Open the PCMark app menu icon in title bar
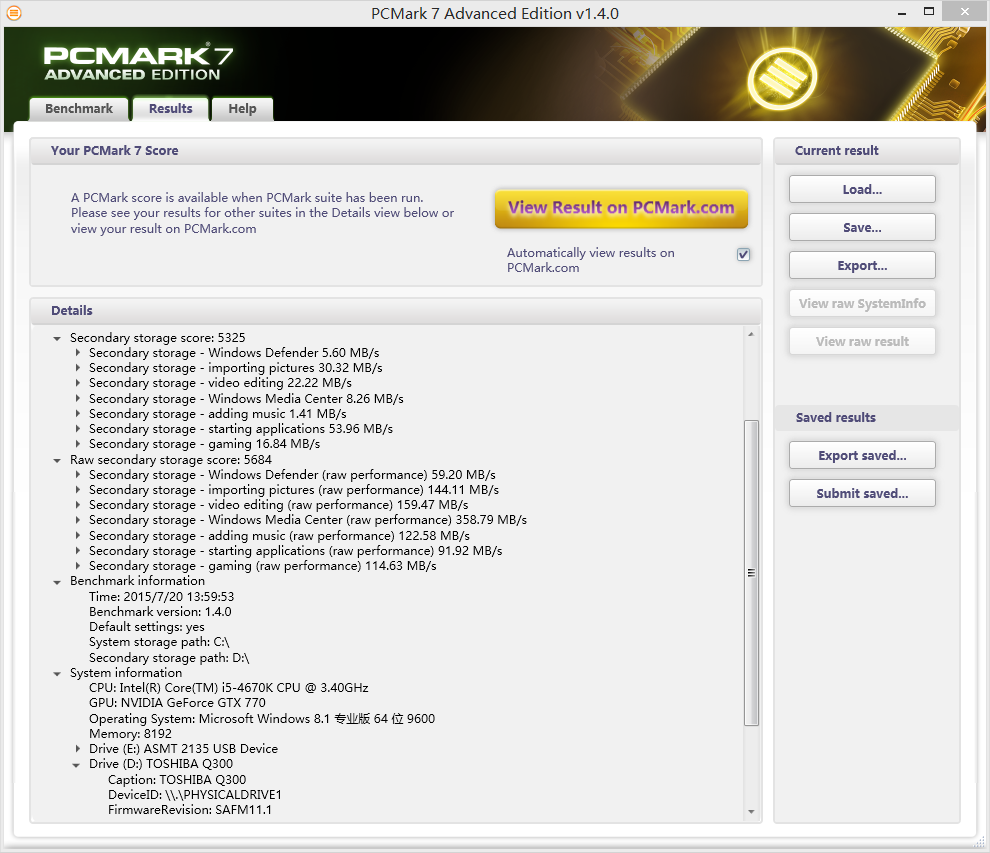The width and height of the screenshot is (990, 853). (x=13, y=13)
